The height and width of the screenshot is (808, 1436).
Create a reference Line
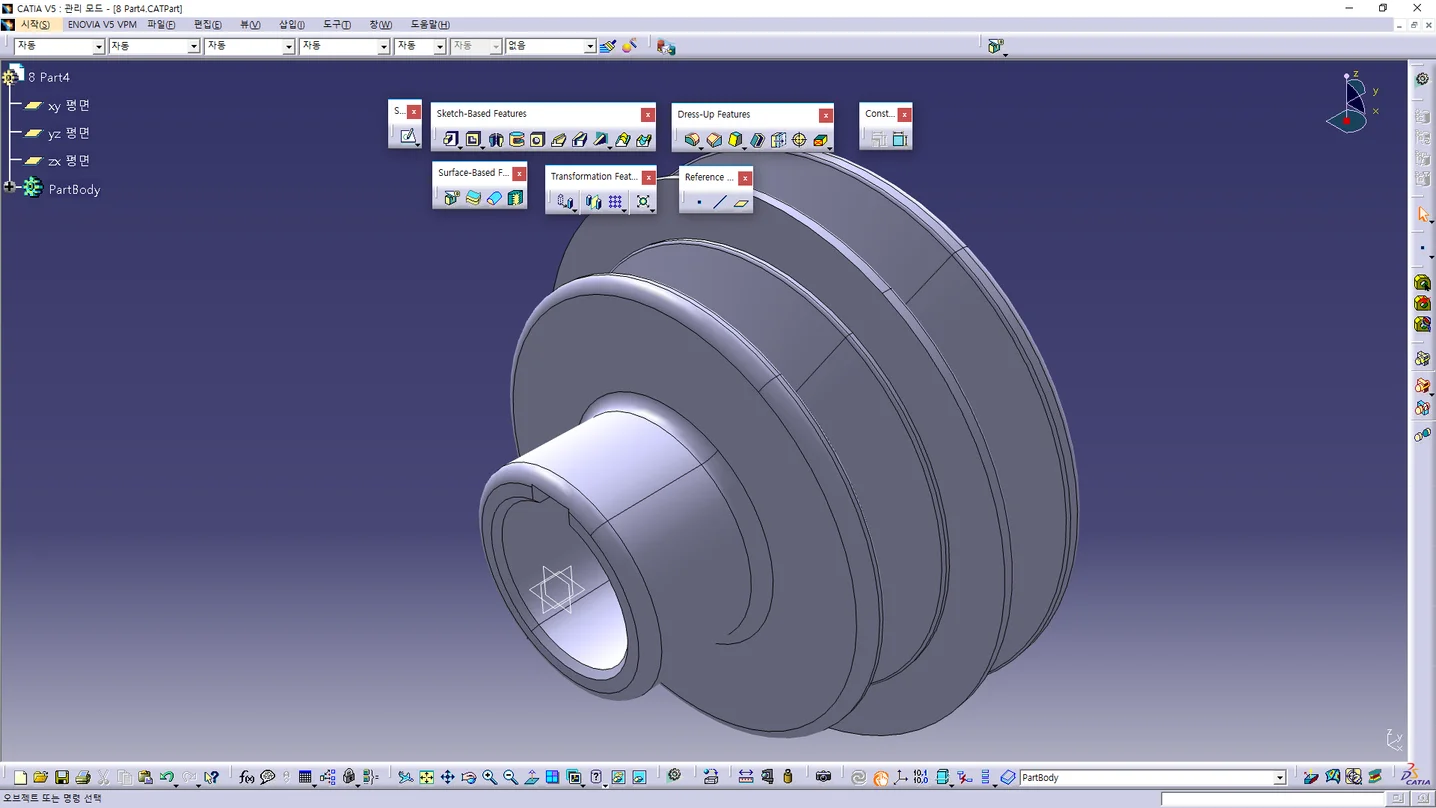(x=720, y=203)
